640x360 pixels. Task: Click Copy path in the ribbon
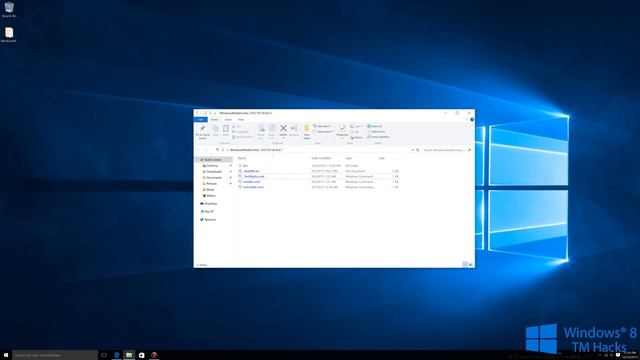[x=240, y=131]
